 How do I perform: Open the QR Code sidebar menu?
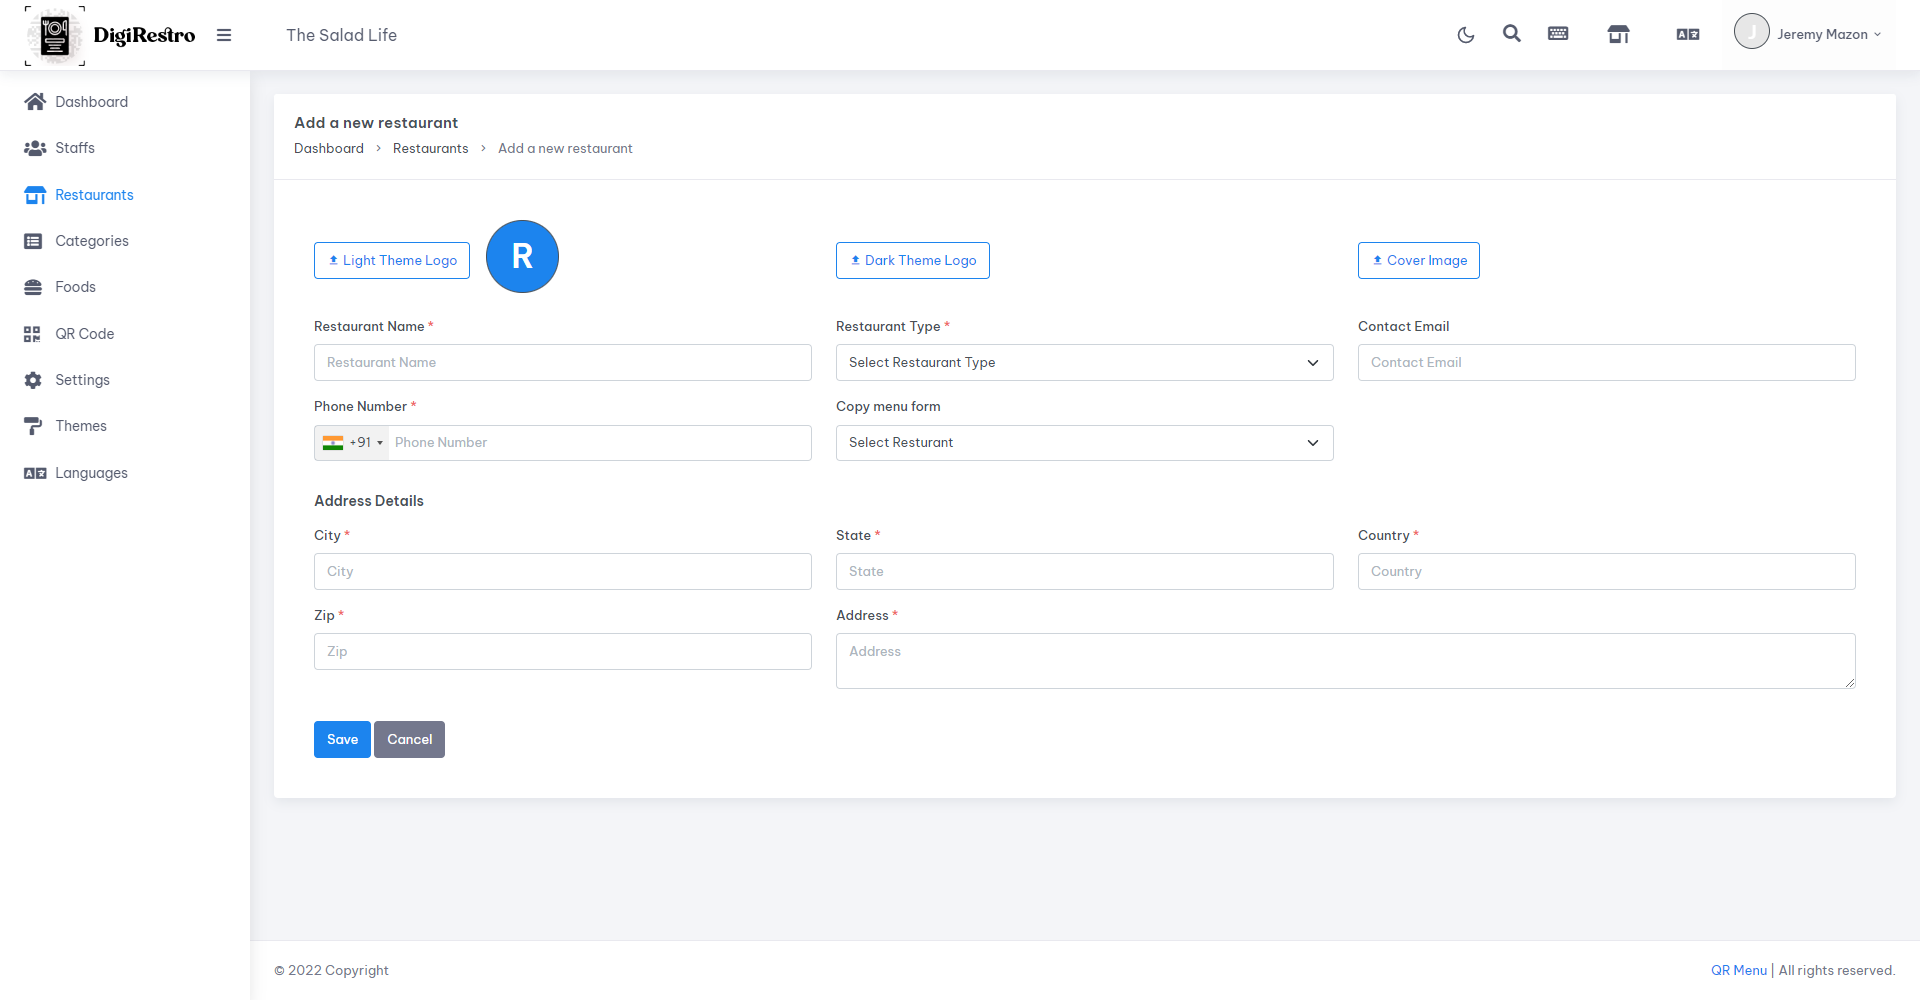coord(84,334)
